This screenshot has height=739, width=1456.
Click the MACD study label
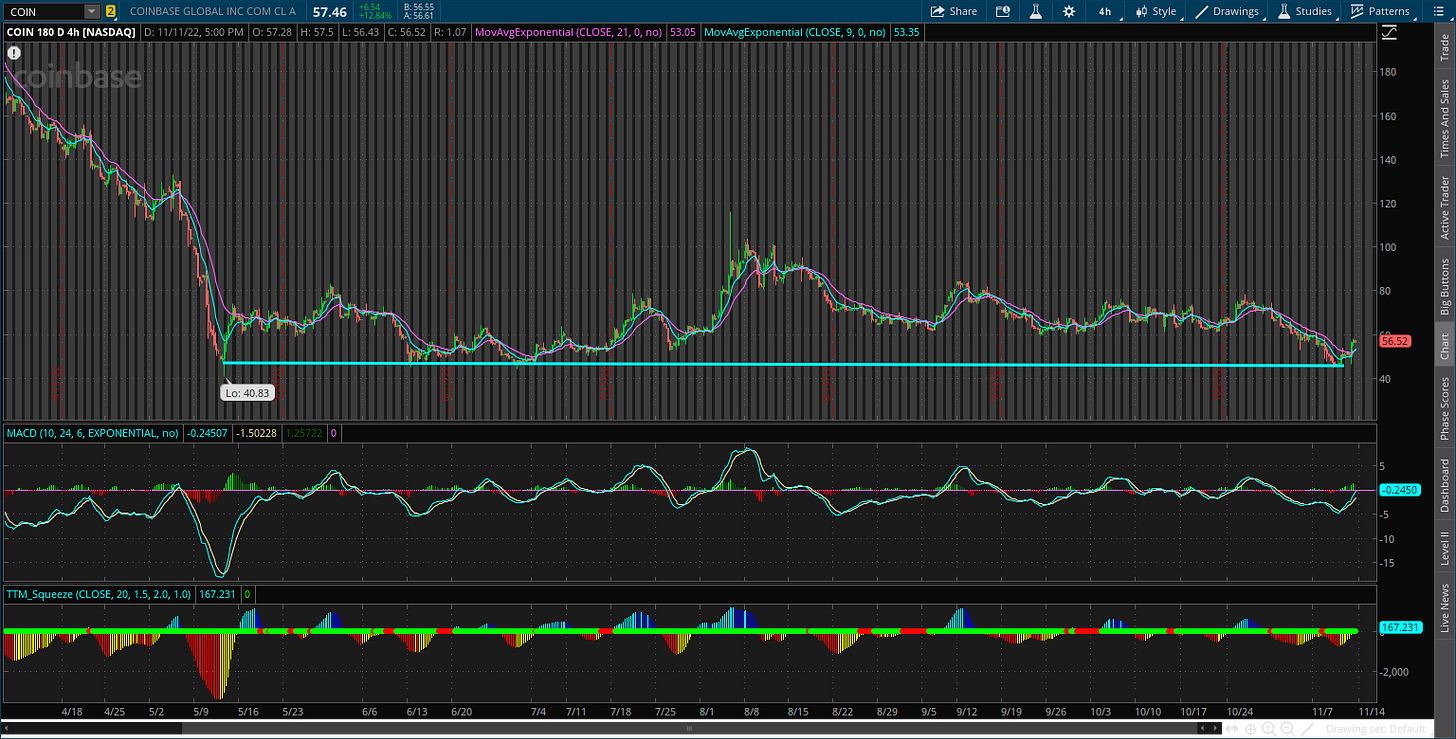[x=92, y=433]
